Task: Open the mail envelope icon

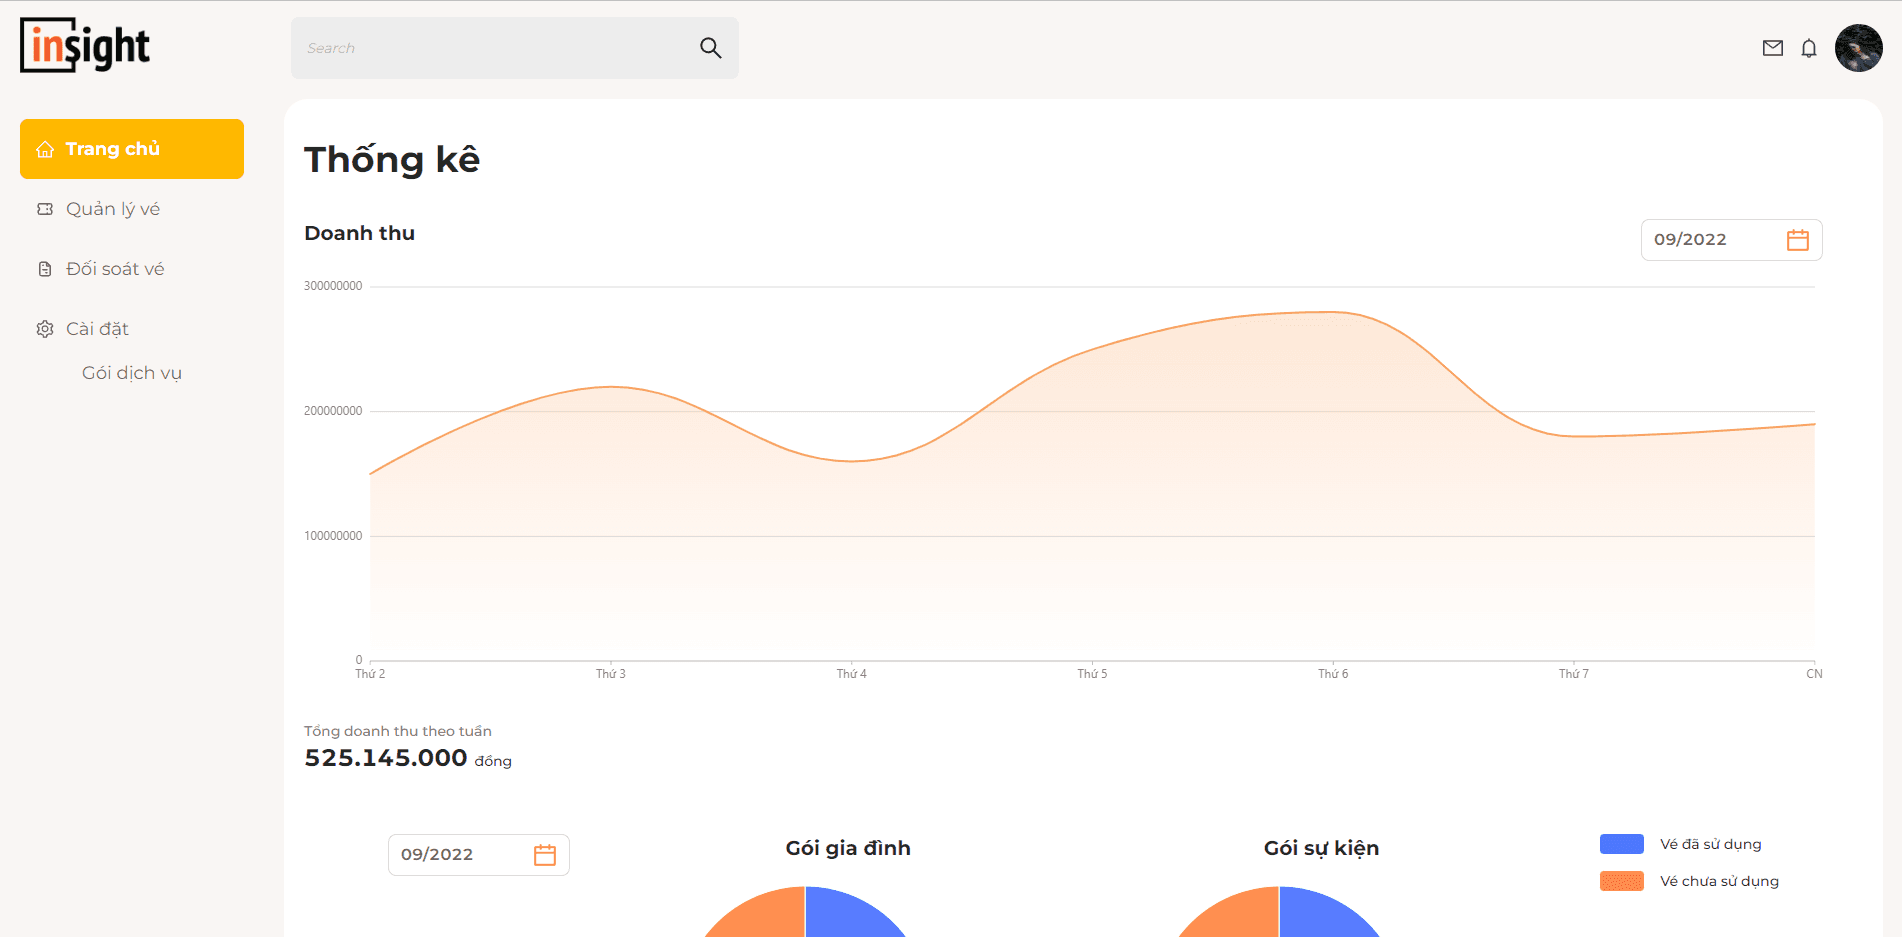Action: 1773,48
